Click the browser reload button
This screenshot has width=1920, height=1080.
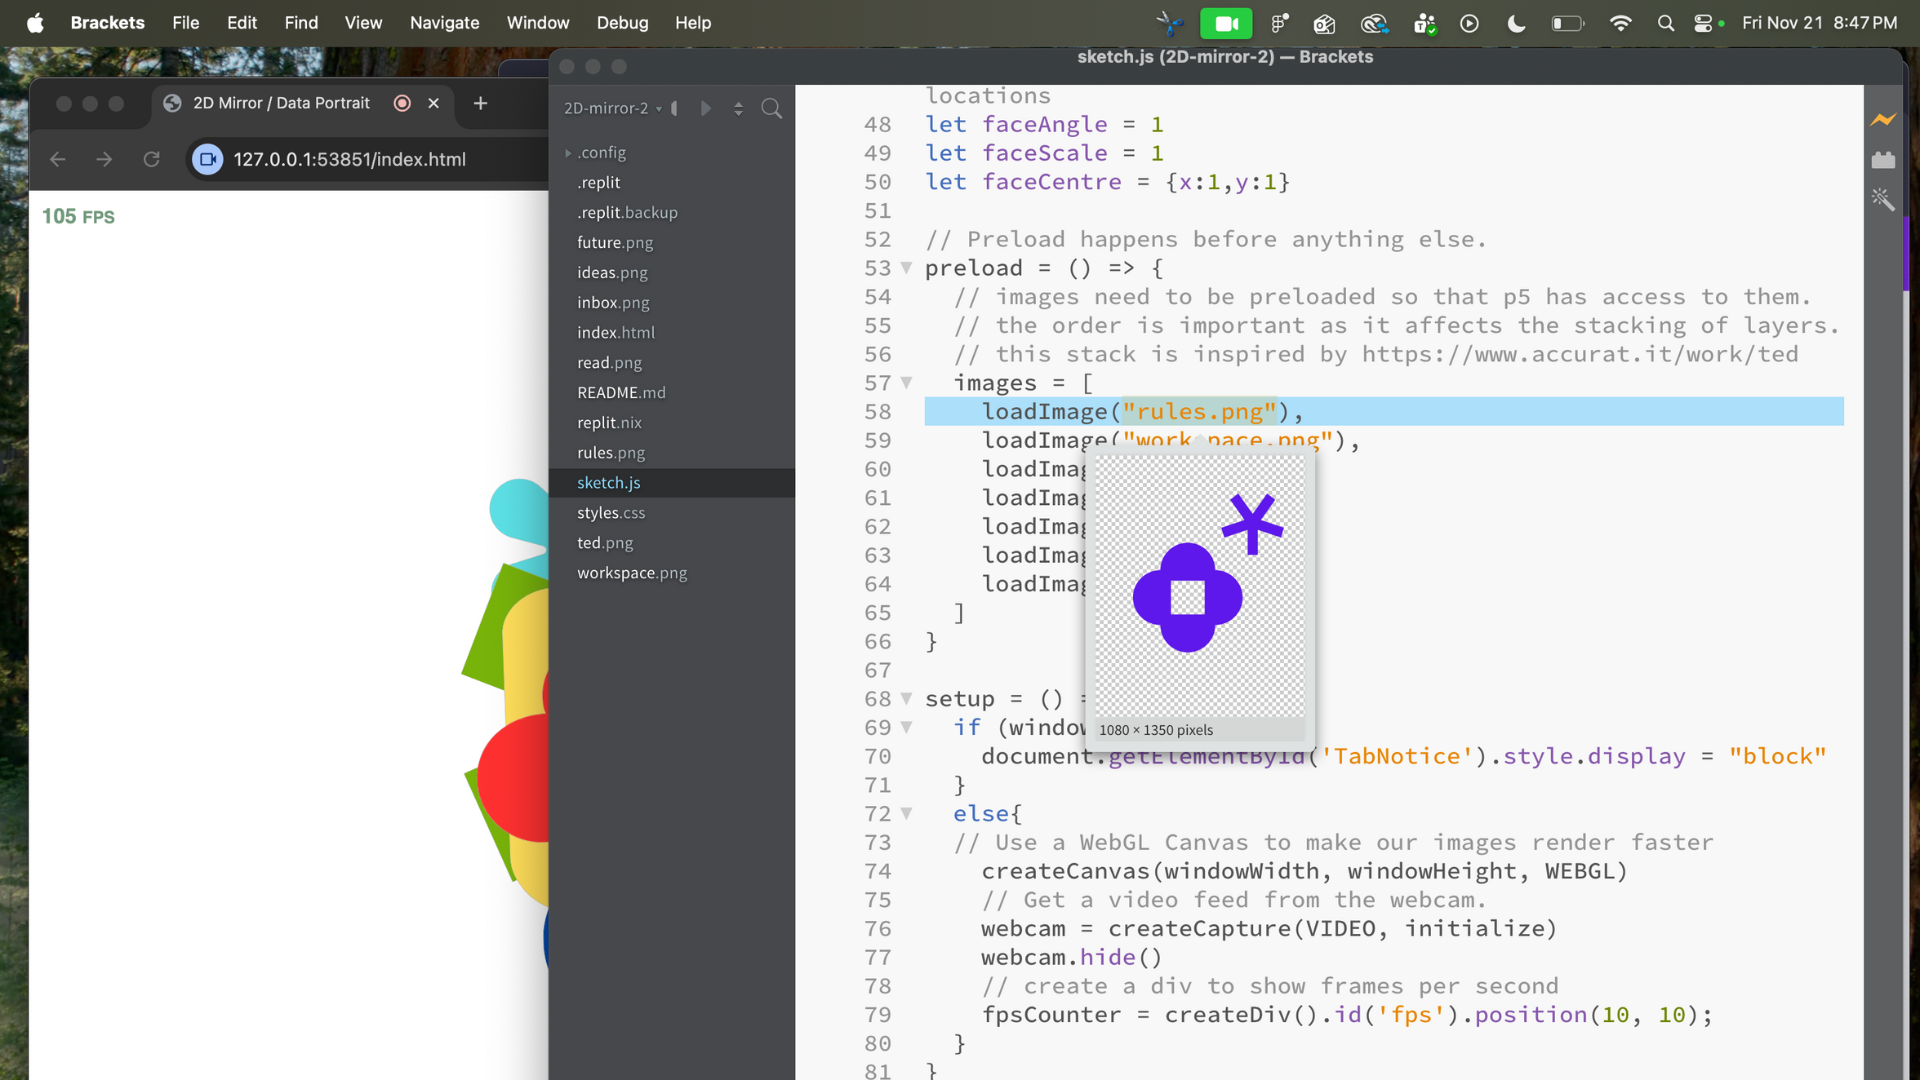click(x=151, y=159)
